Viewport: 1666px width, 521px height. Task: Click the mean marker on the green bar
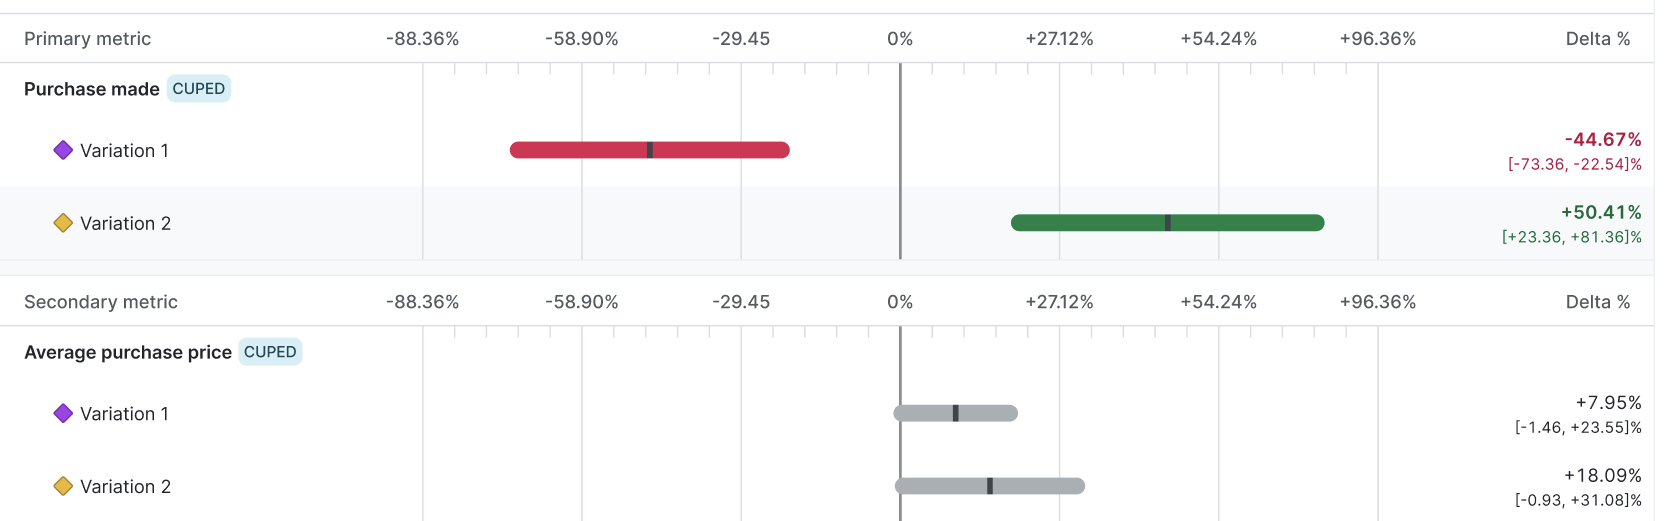click(x=1168, y=223)
